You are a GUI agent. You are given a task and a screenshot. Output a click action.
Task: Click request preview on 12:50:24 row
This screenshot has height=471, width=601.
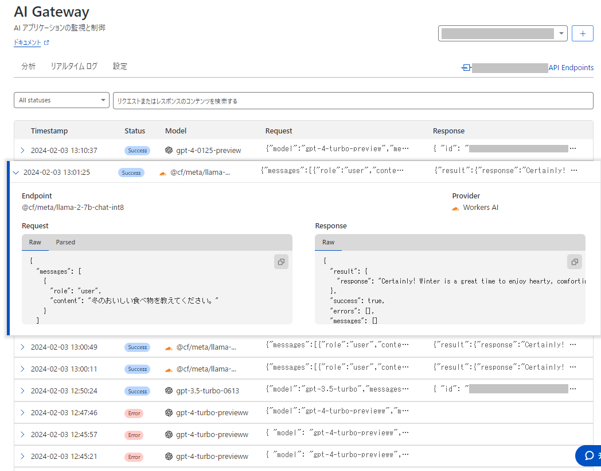pos(337,389)
